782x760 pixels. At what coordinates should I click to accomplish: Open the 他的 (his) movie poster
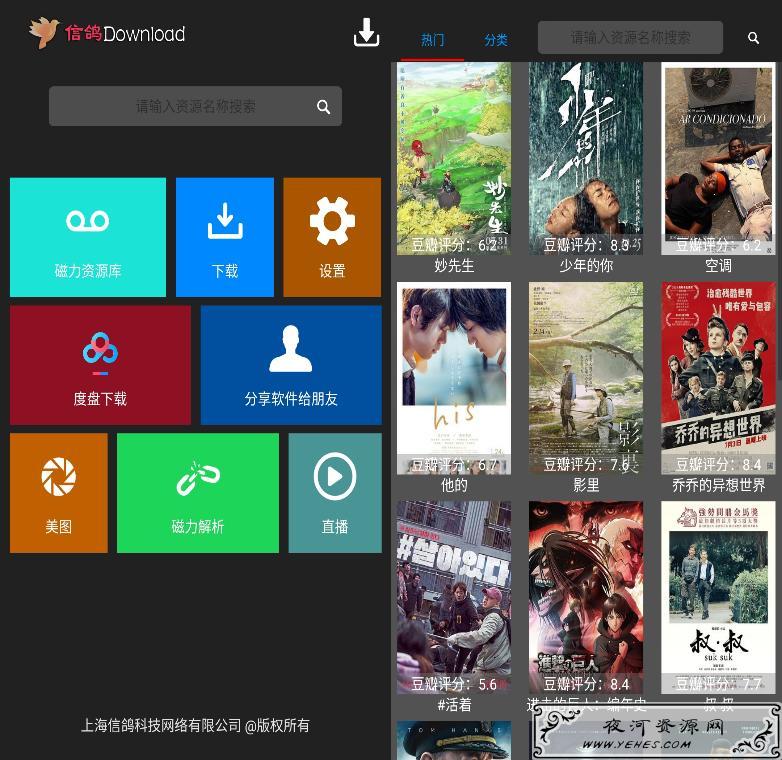click(x=454, y=378)
